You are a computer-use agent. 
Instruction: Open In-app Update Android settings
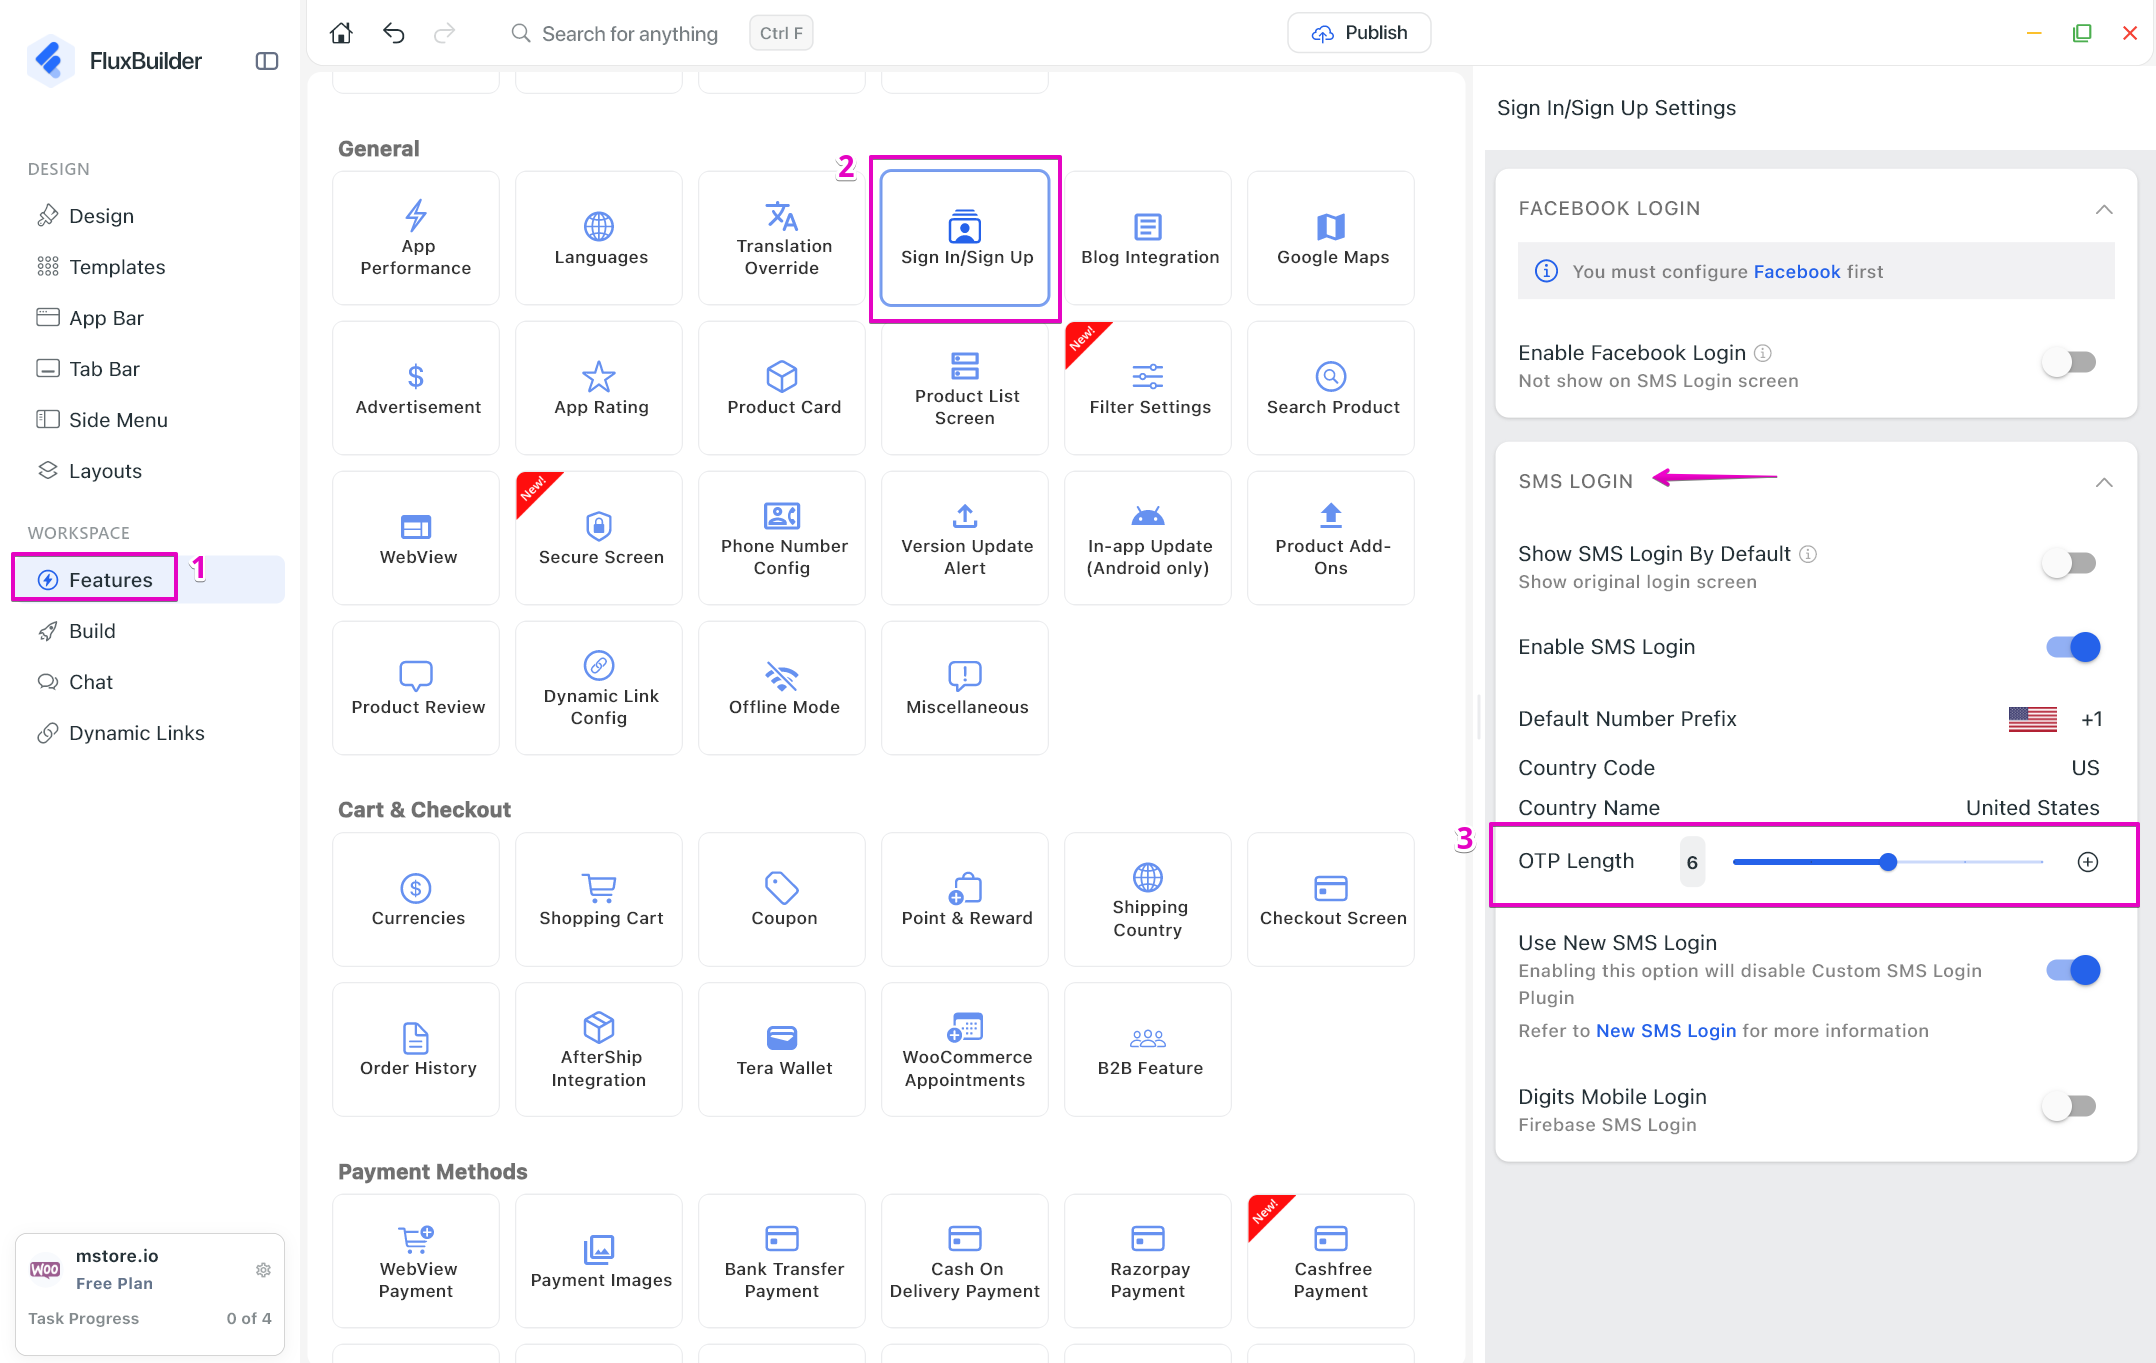point(1148,538)
